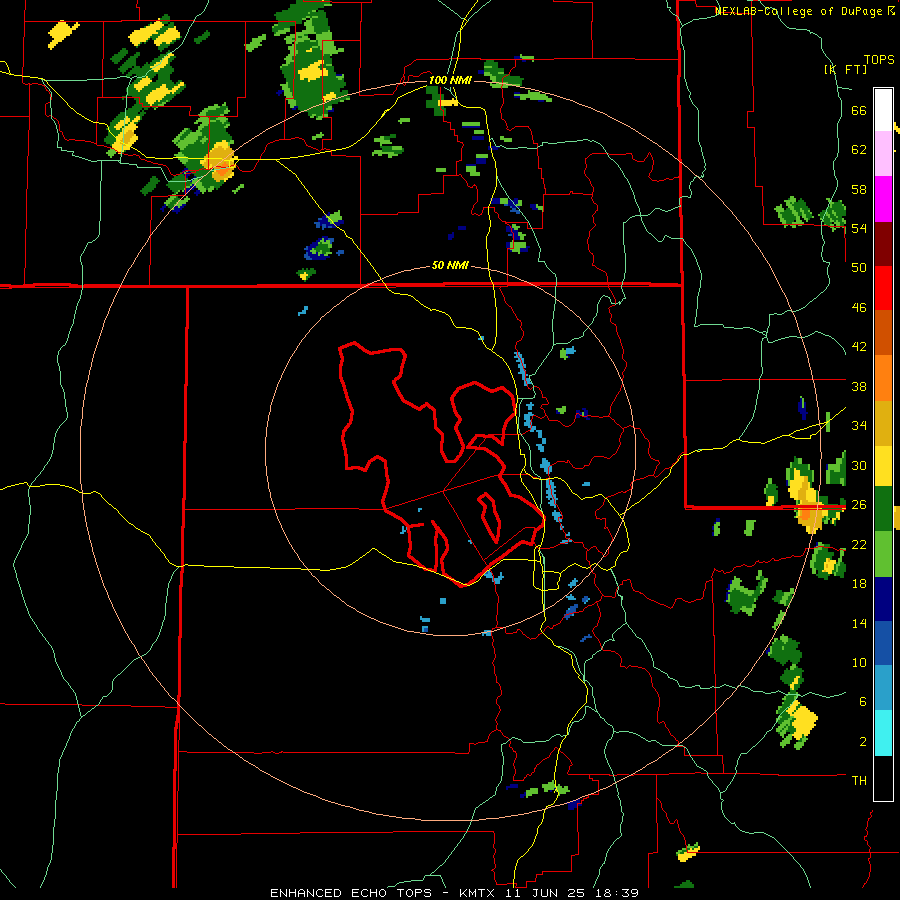Image resolution: width=900 pixels, height=900 pixels.
Task: Click the '6' legend value
Action: pyautogui.click(x=863, y=701)
